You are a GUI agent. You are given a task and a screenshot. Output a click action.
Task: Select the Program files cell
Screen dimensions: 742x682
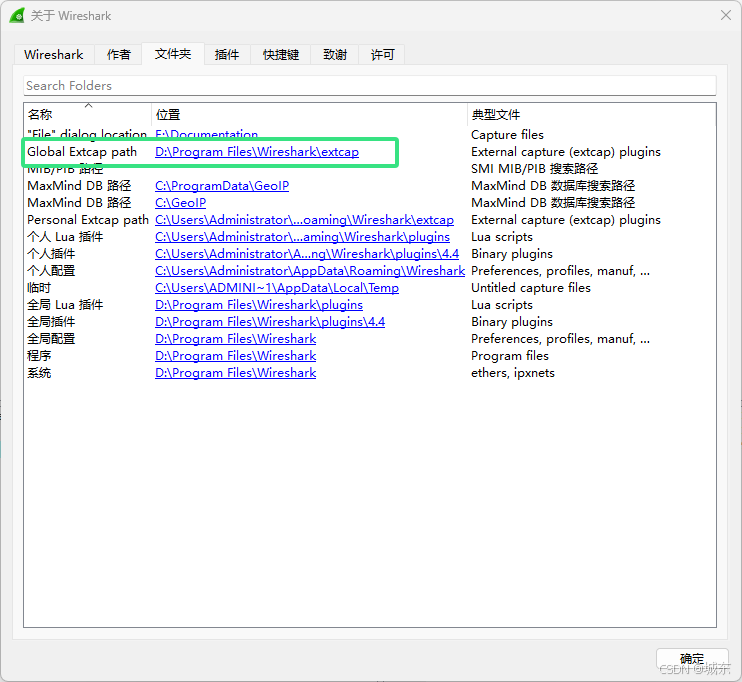[510, 356]
